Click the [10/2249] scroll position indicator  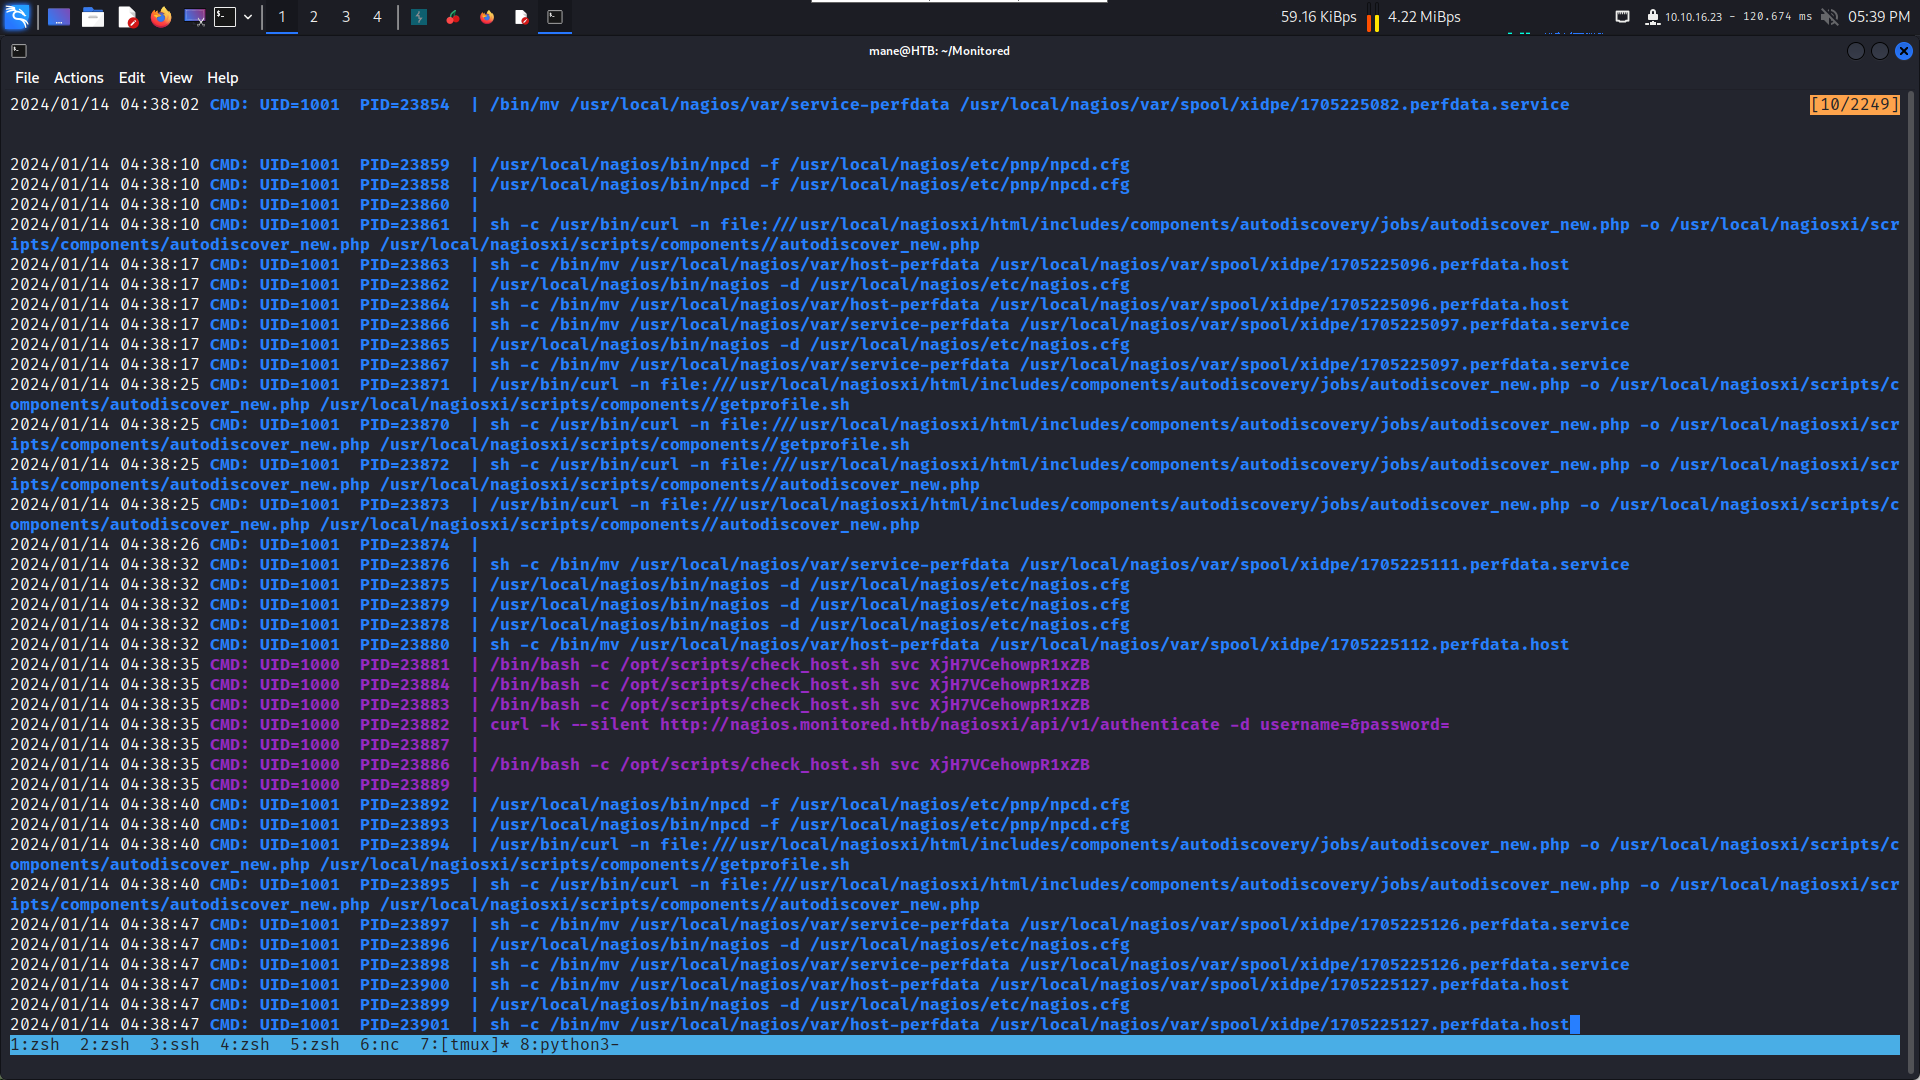click(x=1854, y=104)
